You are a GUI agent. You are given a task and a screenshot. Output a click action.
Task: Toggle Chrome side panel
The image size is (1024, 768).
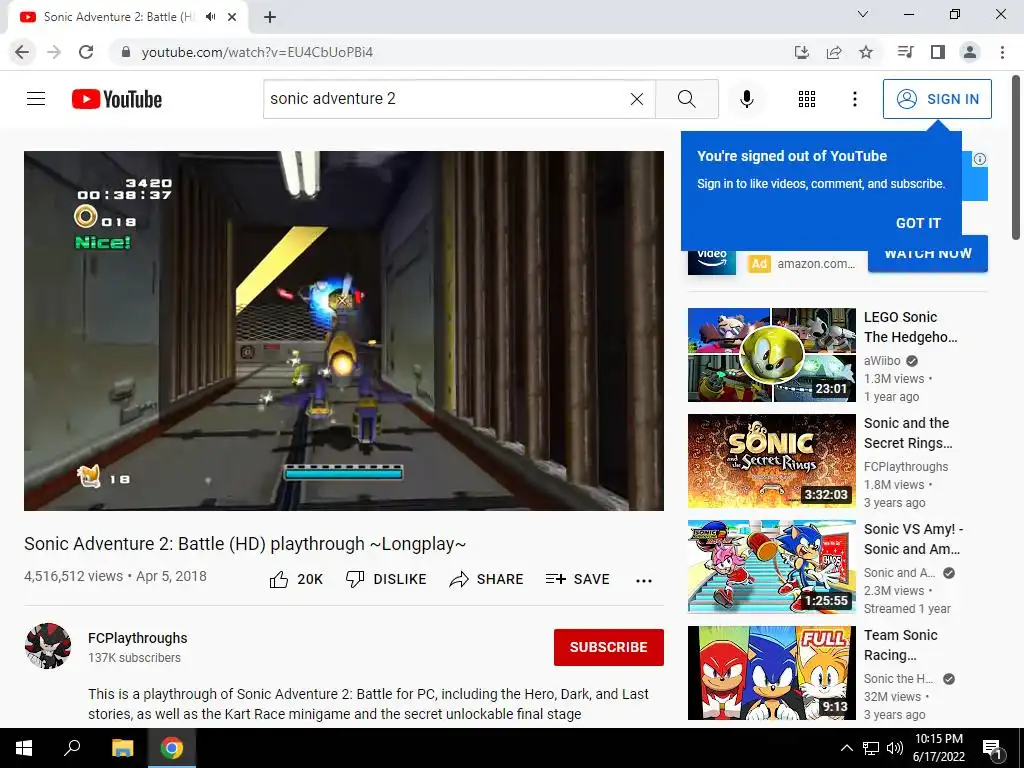(x=938, y=52)
